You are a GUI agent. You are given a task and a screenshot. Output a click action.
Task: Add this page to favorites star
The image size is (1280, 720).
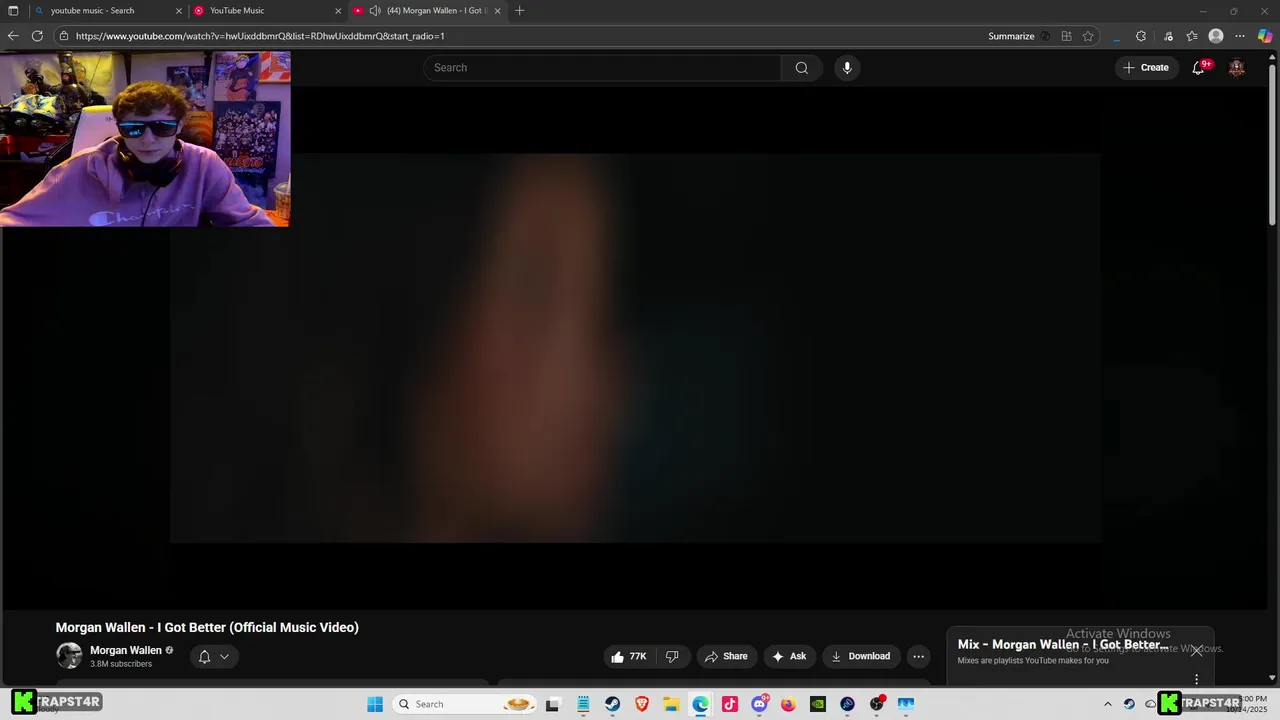(1088, 36)
